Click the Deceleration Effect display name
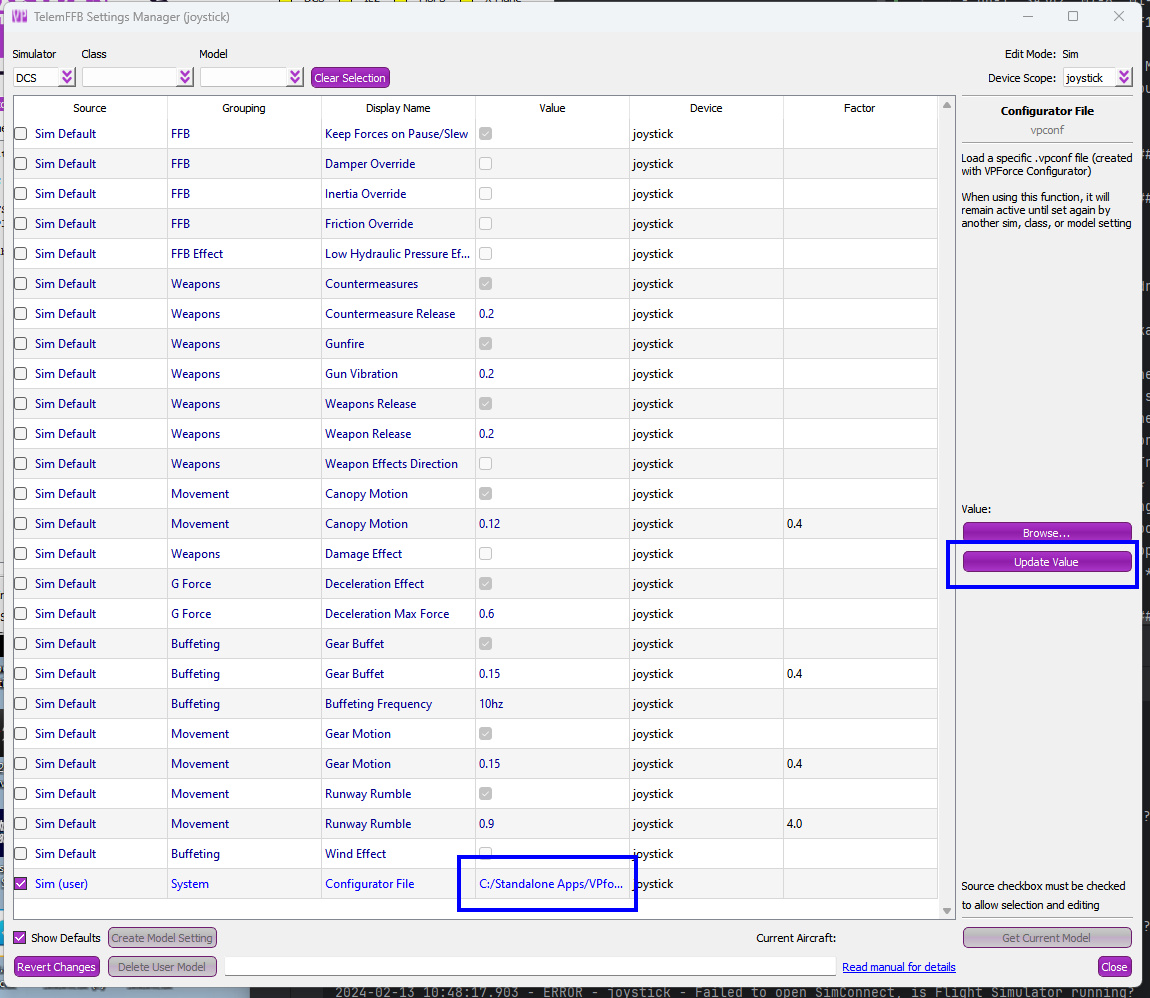Image resolution: width=1150 pixels, height=998 pixels. coord(375,584)
